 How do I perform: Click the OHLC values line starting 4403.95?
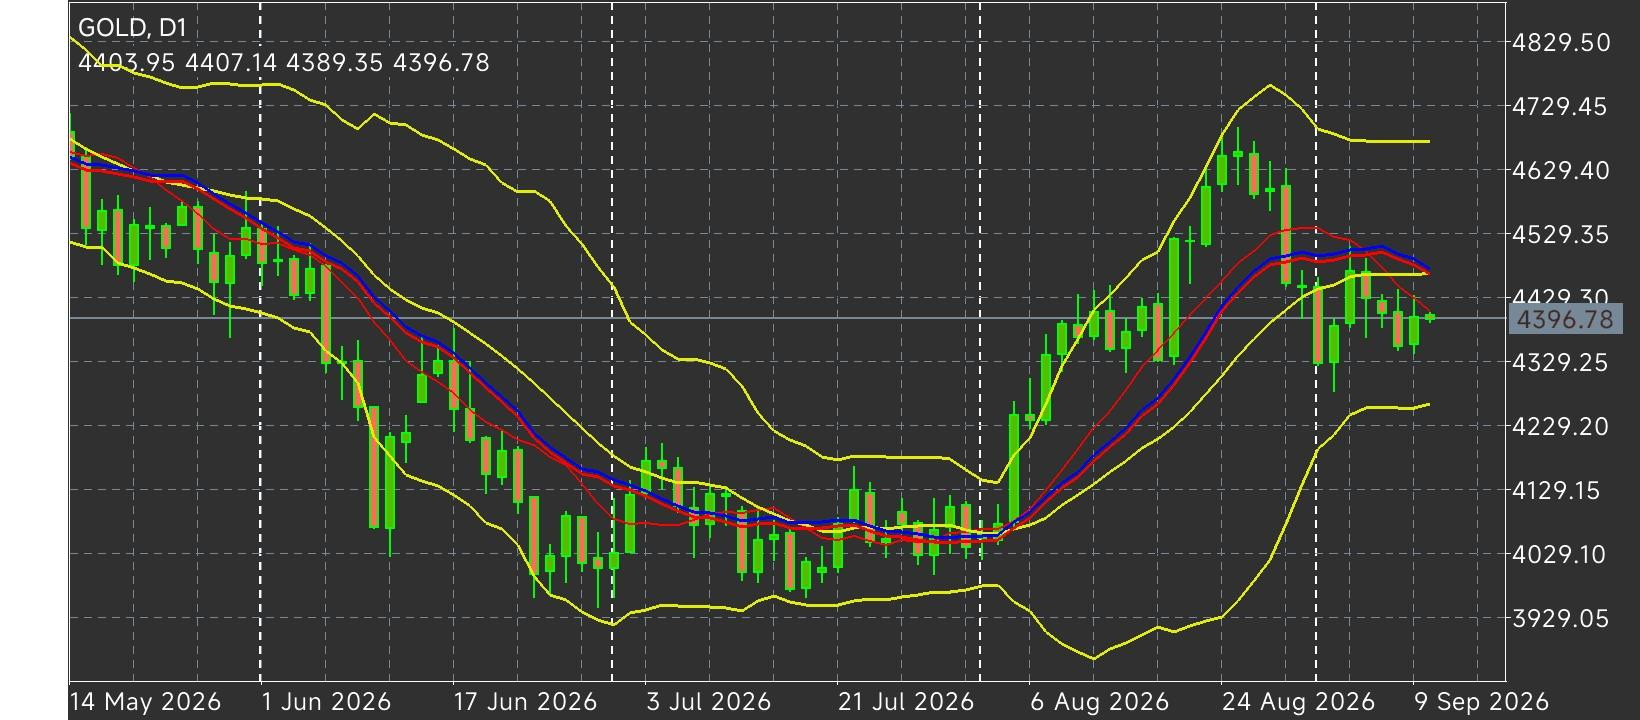[284, 63]
